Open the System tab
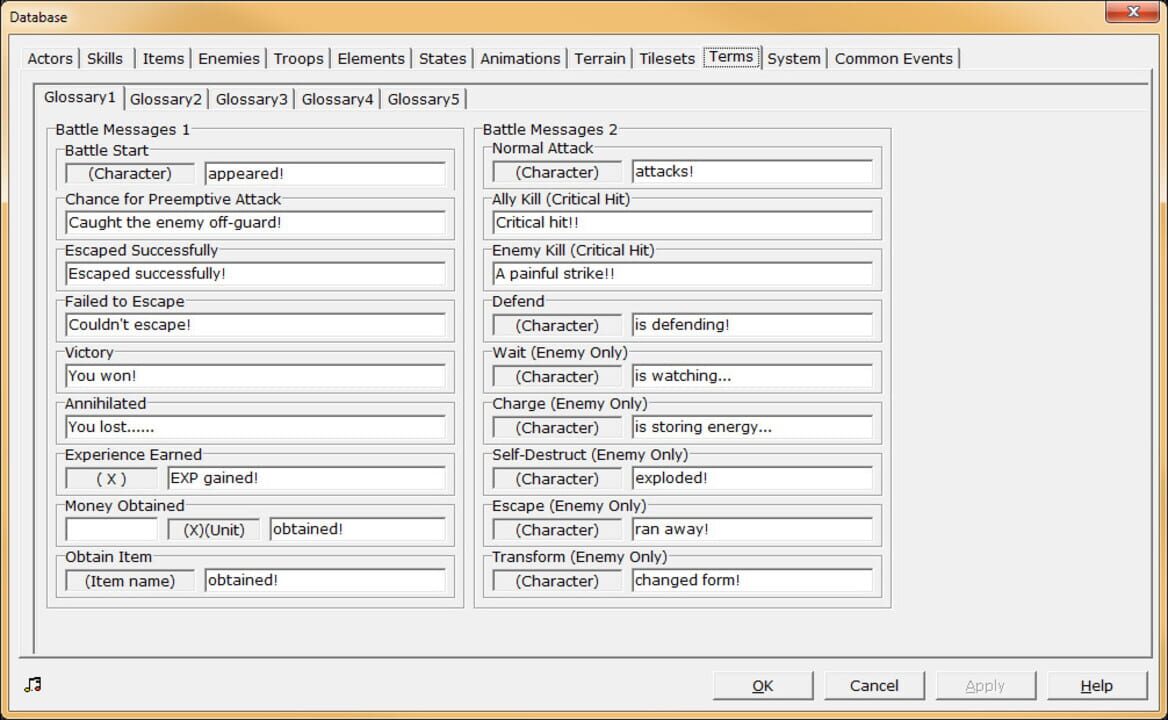This screenshot has height=720, width=1168. [x=794, y=58]
